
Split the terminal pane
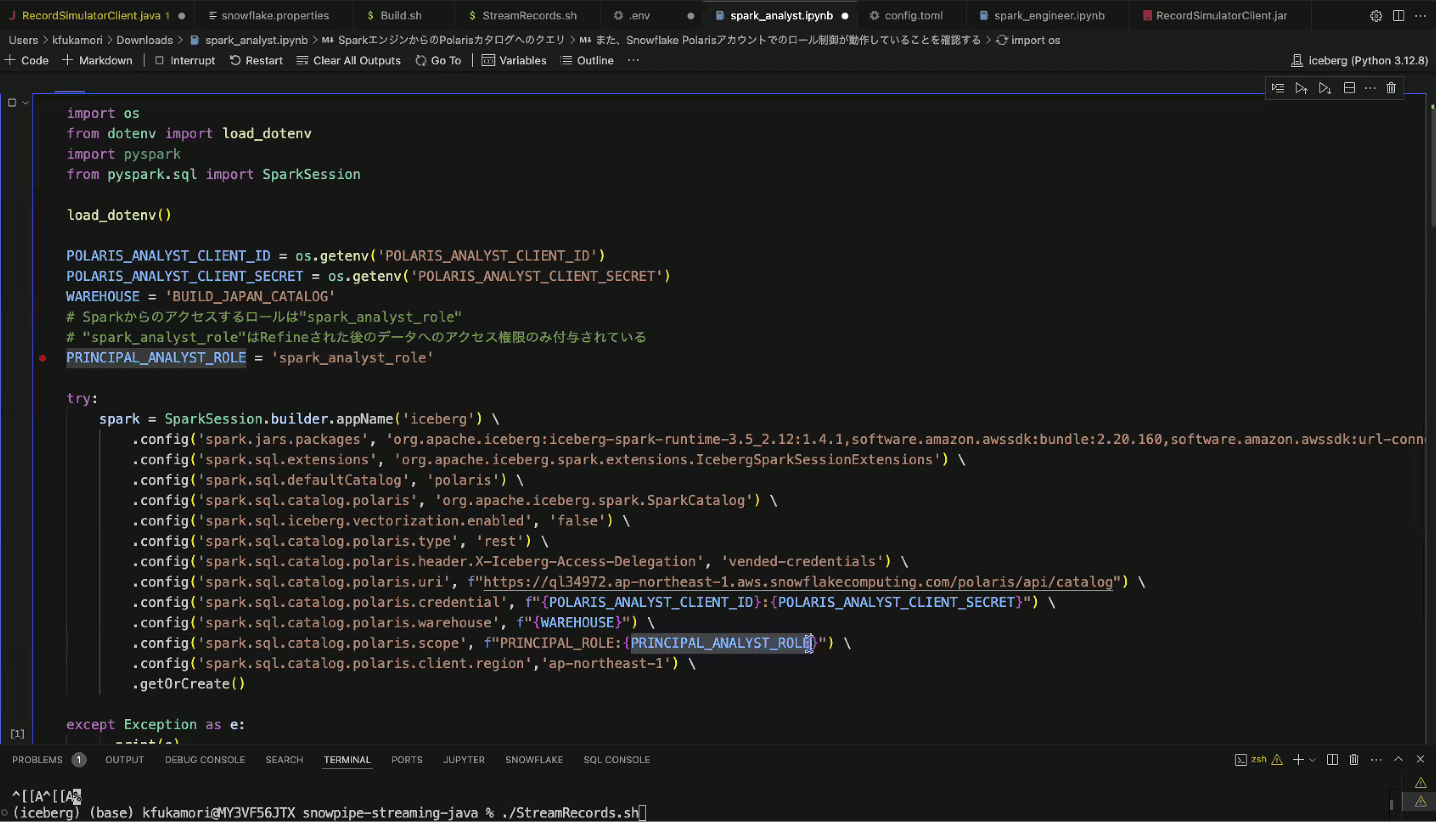(x=1332, y=760)
